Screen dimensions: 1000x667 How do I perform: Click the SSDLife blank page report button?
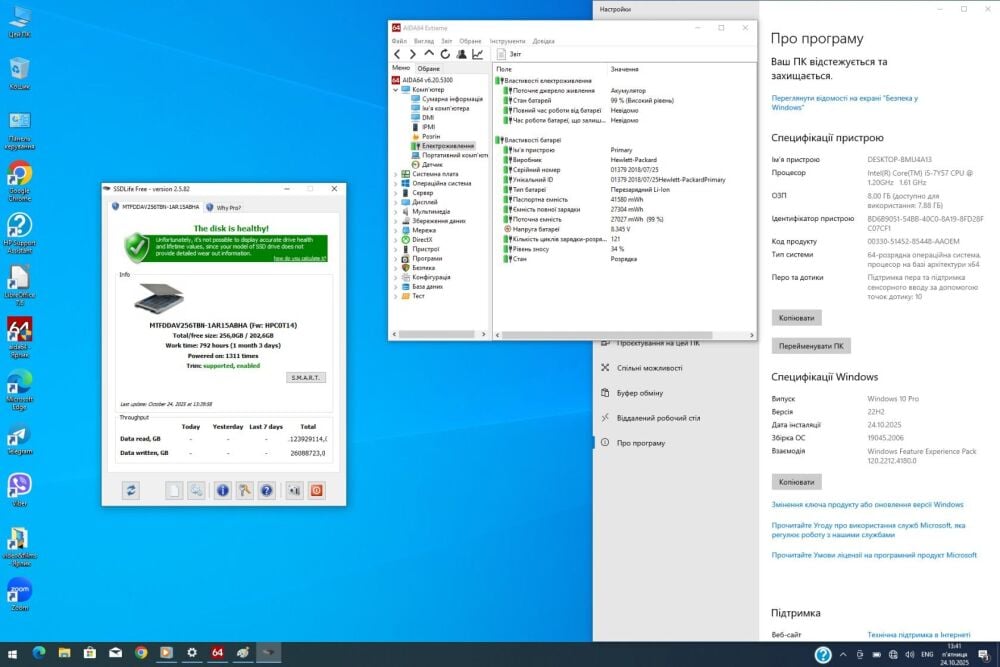[x=173, y=490]
